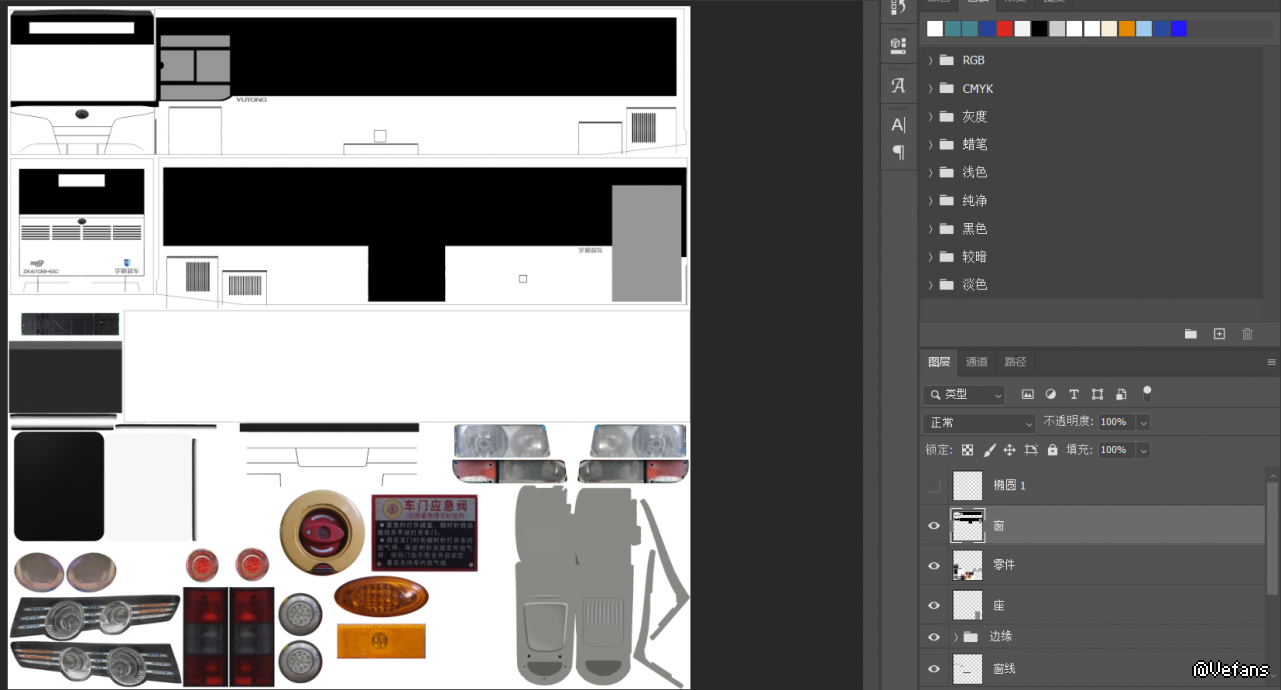Filter layers by adjustment layer icon
This screenshot has height=690, width=1281.
(1051, 395)
